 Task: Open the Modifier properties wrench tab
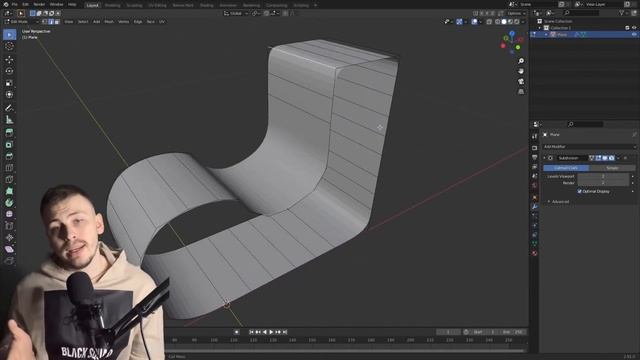point(535,207)
